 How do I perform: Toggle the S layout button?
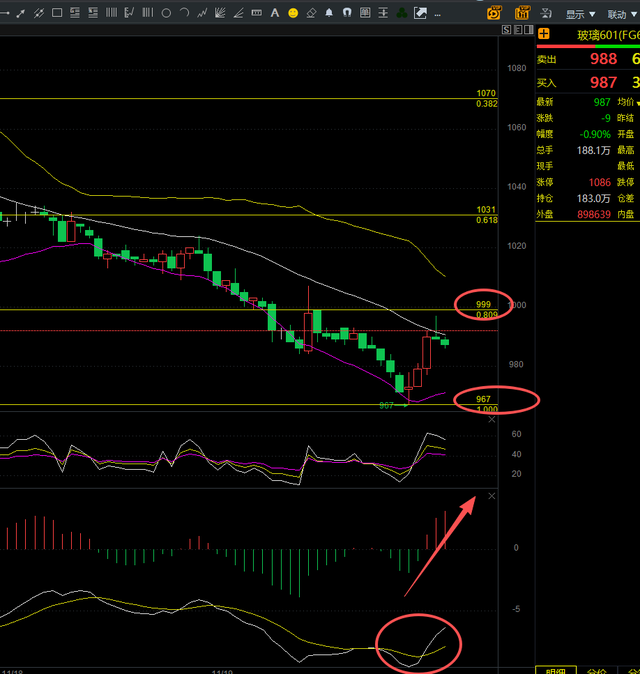[506, 30]
